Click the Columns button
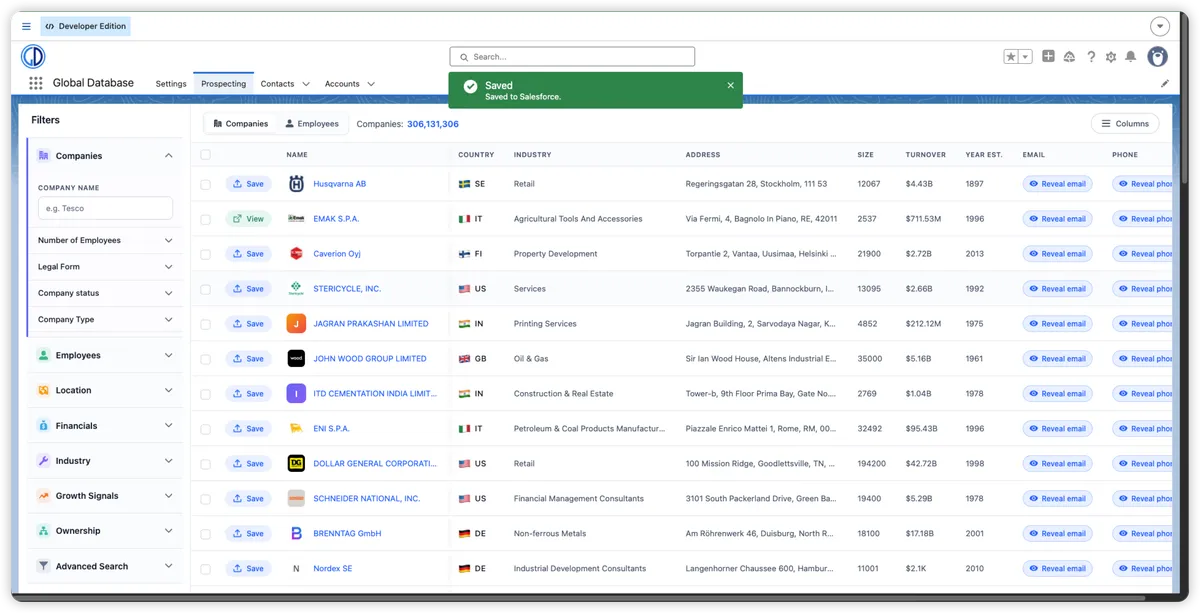 [x=1125, y=124]
